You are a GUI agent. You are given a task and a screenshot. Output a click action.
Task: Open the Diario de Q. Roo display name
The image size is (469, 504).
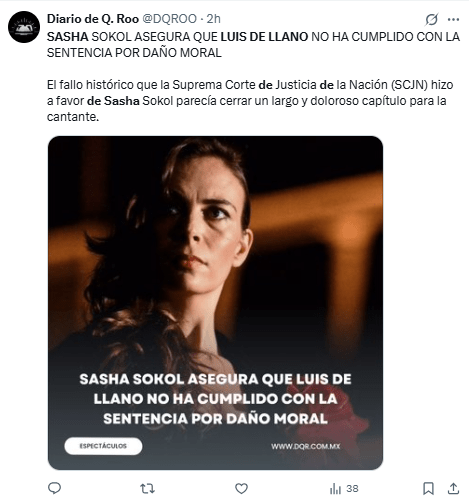click(x=93, y=19)
